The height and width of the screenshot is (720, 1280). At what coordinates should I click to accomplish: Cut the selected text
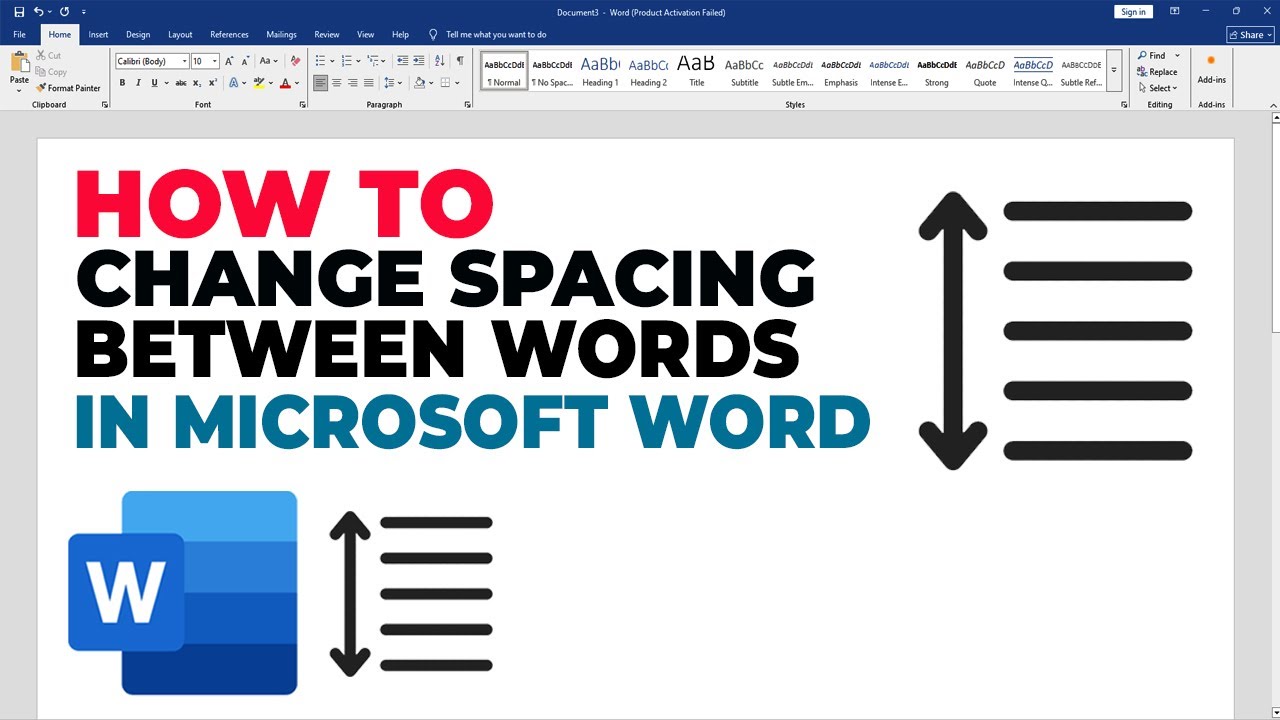pos(49,56)
